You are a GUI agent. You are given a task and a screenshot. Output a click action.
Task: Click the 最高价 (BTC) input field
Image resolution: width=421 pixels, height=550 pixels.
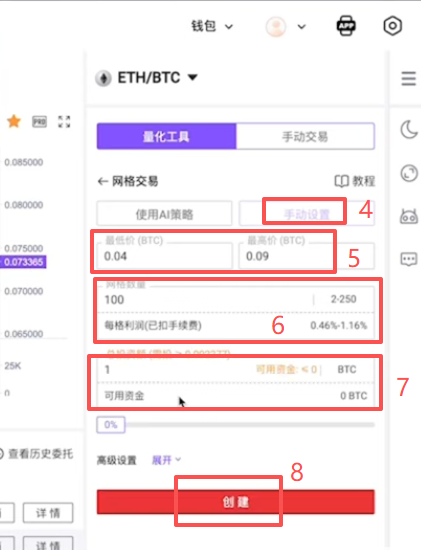pyautogui.click(x=306, y=256)
